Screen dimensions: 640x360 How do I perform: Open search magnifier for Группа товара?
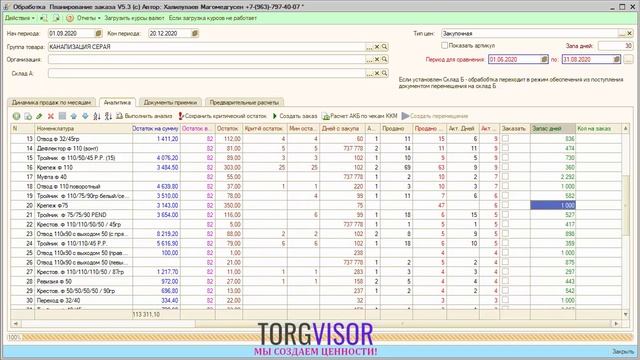[384, 47]
